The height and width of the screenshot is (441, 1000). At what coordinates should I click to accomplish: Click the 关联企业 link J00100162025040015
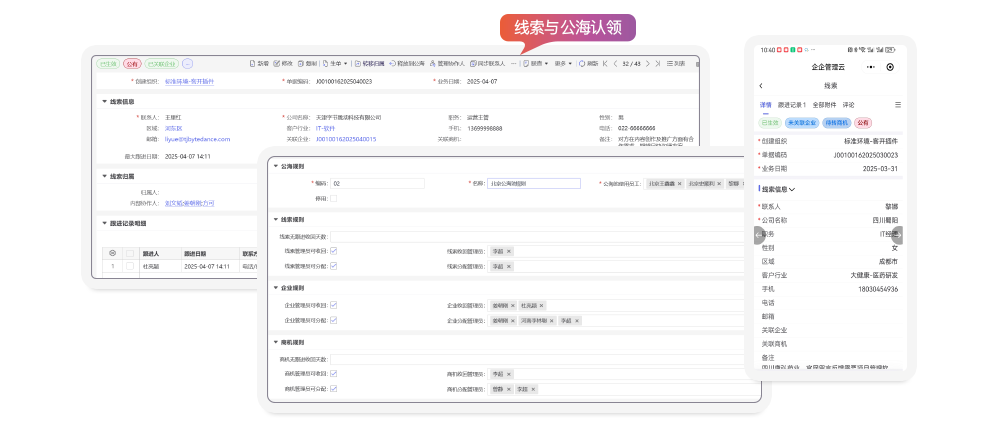[346, 139]
